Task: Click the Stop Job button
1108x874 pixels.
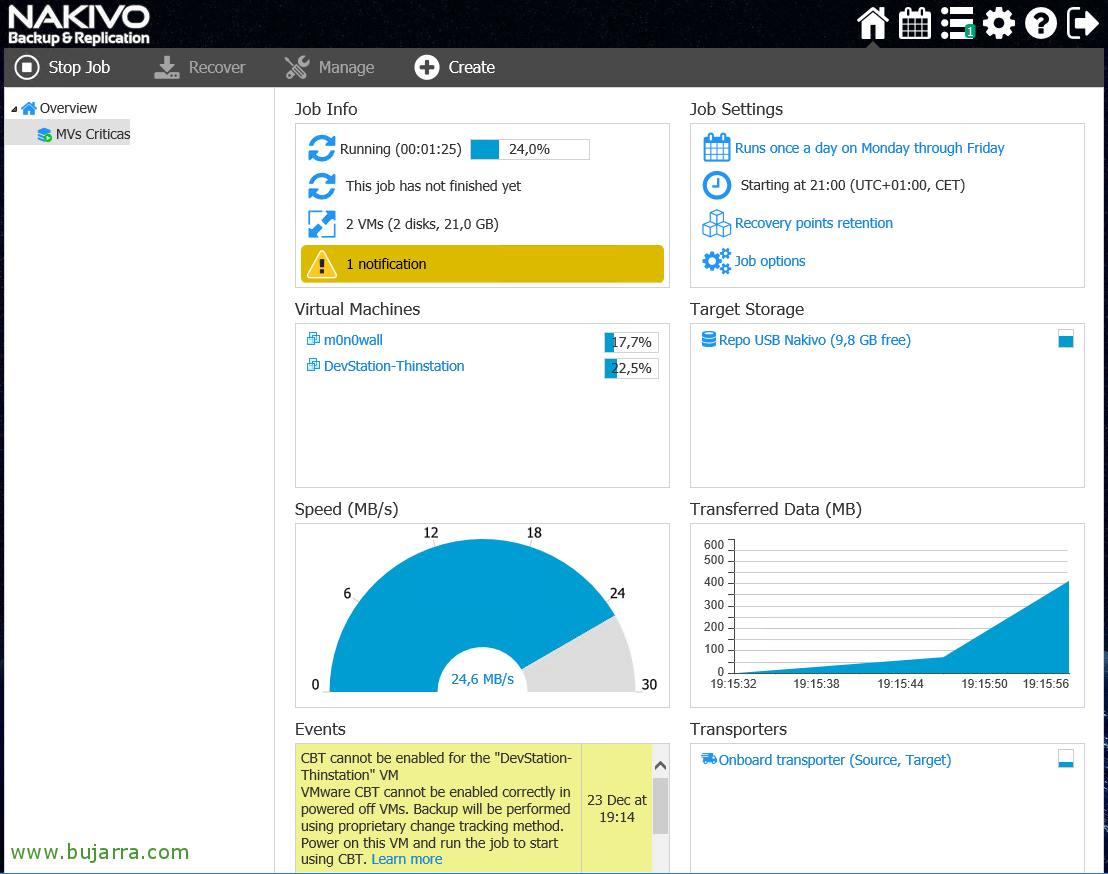Action: pos(63,67)
